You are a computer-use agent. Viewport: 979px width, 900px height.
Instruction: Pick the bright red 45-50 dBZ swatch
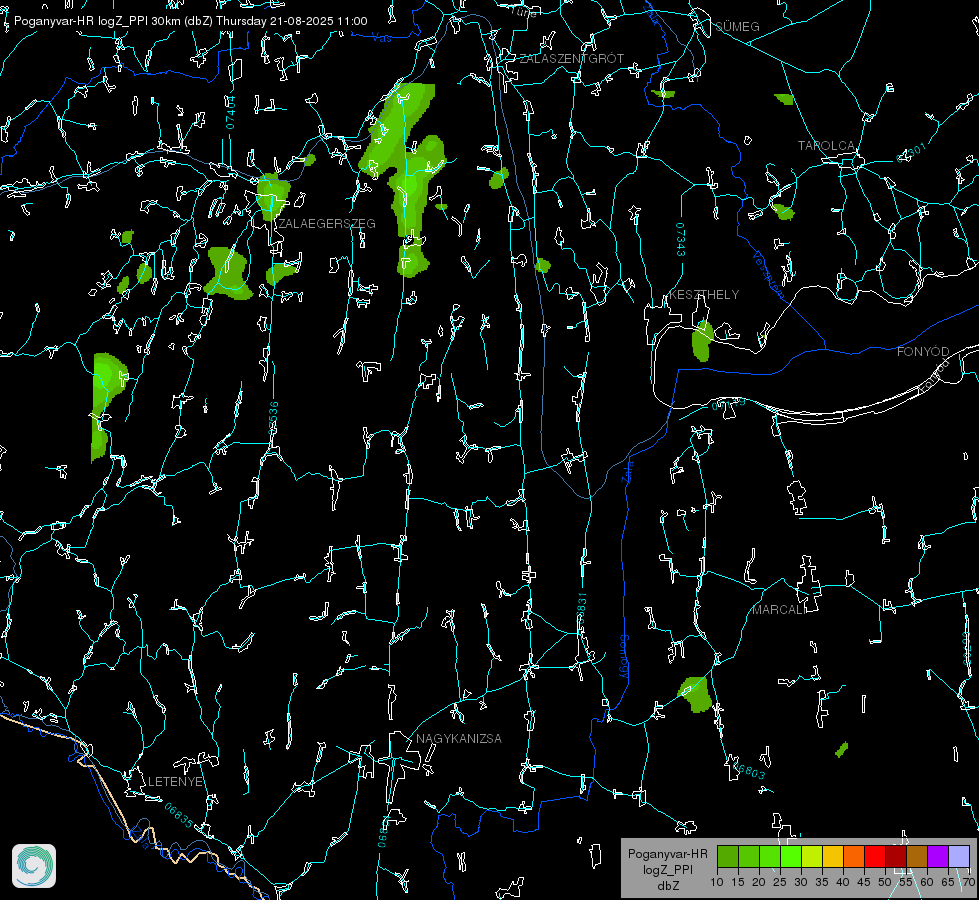point(875,856)
